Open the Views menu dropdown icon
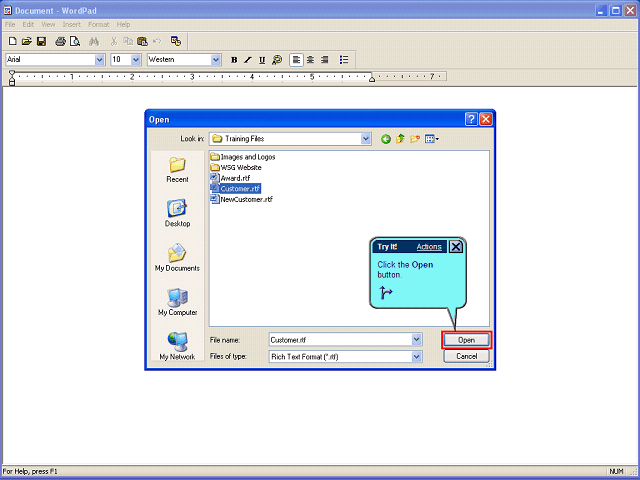Image resolution: width=640 pixels, height=480 pixels. click(432, 139)
